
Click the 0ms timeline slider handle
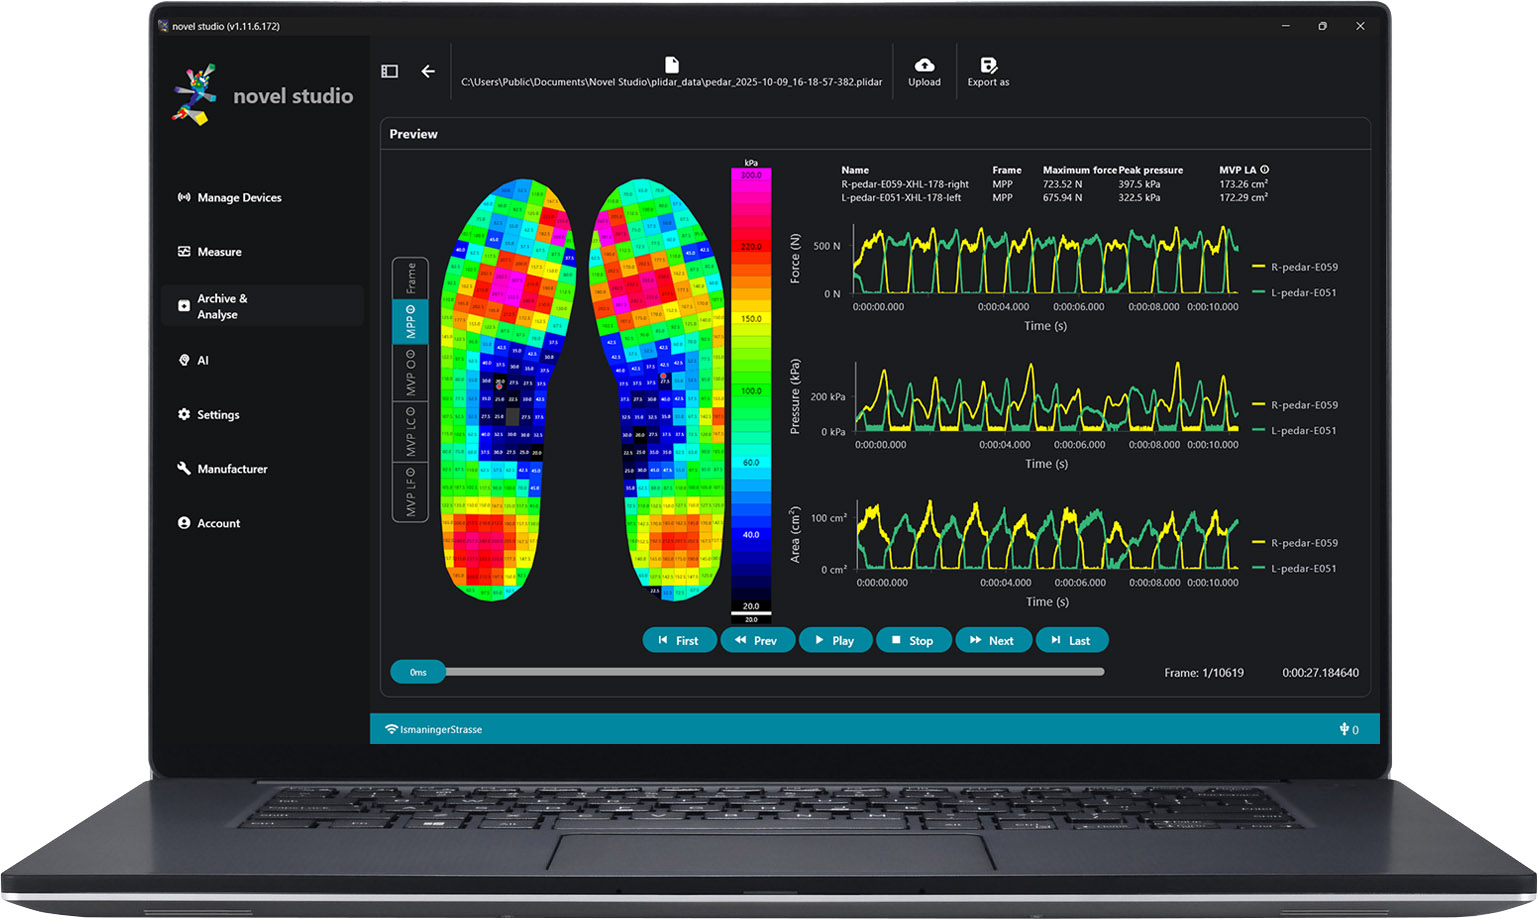click(x=418, y=673)
